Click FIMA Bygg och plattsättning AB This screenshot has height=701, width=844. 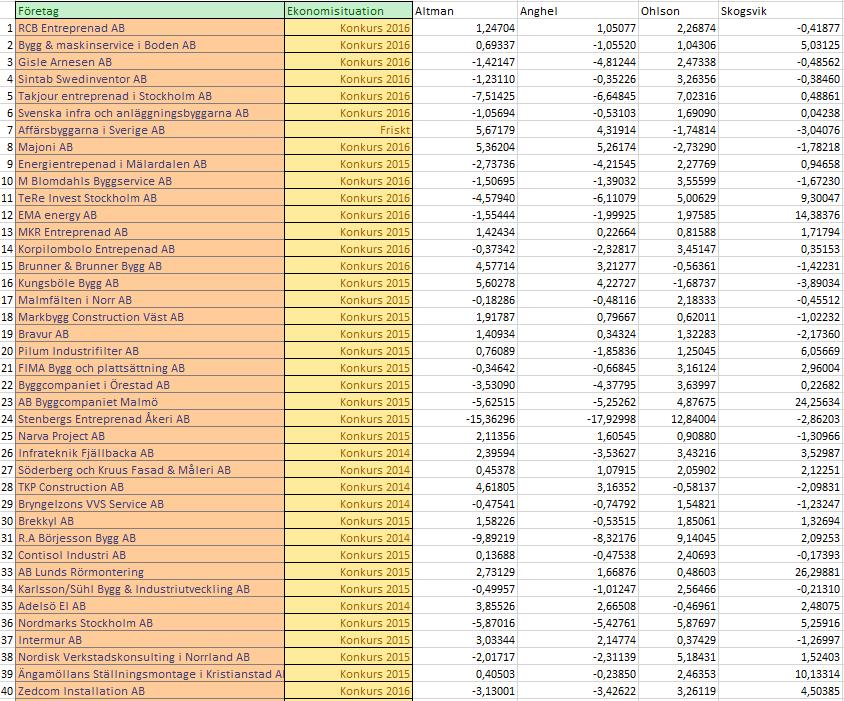[x=150, y=368]
